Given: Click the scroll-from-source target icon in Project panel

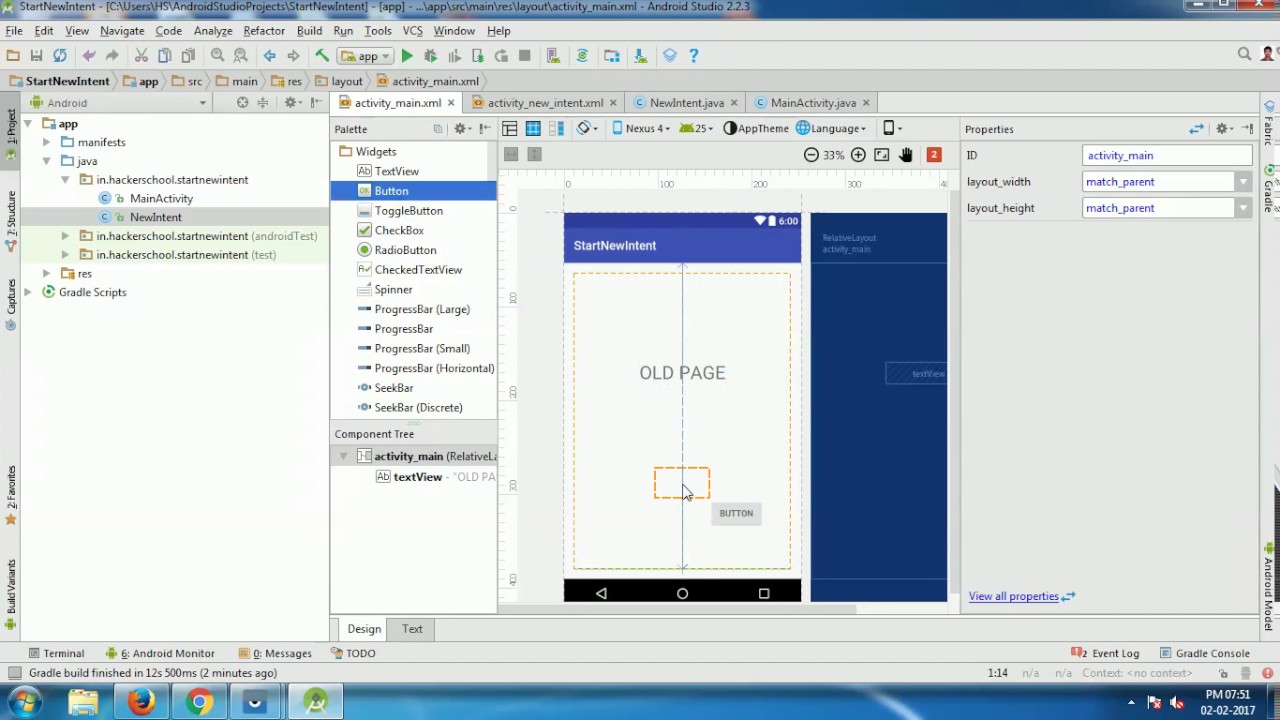Looking at the screenshot, I should coord(242,103).
